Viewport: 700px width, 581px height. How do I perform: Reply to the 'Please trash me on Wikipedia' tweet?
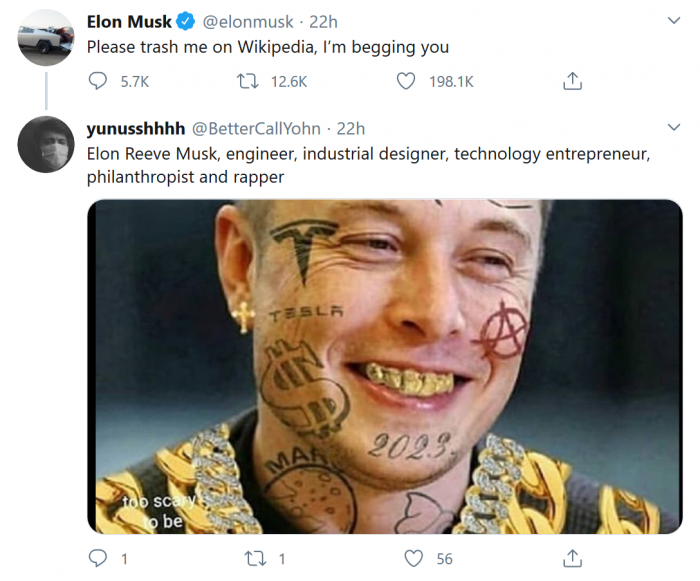[98, 82]
